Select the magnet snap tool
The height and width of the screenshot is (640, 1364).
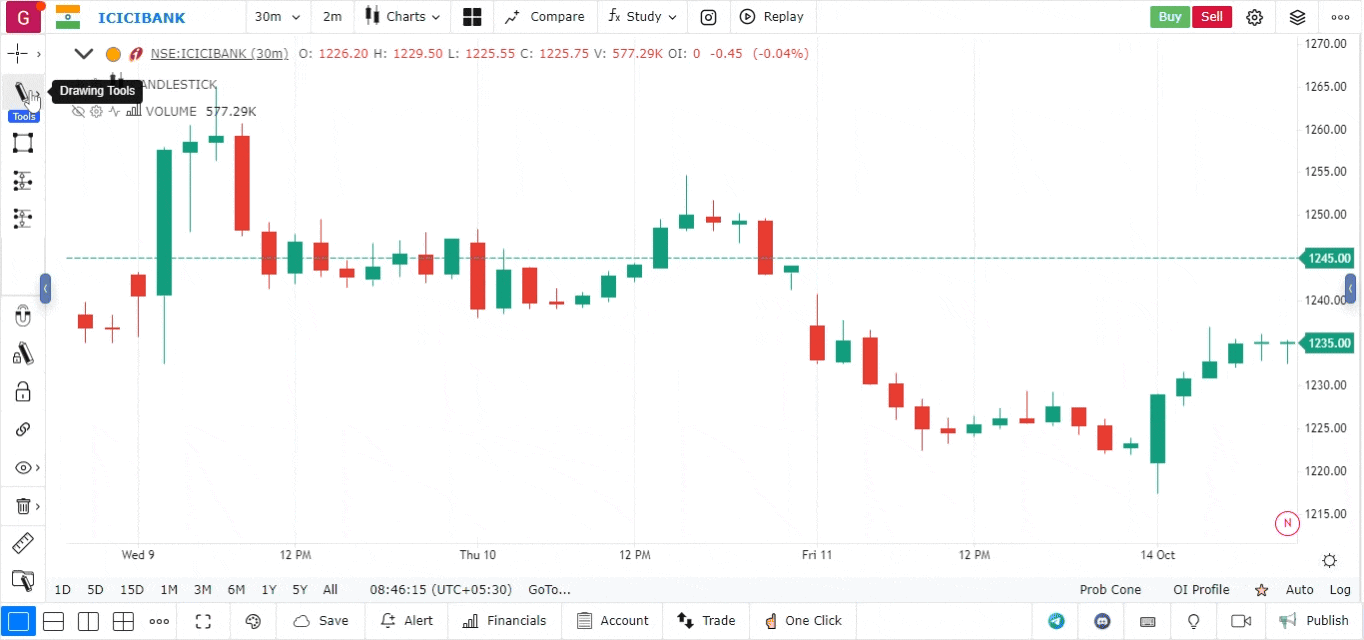pos(23,317)
